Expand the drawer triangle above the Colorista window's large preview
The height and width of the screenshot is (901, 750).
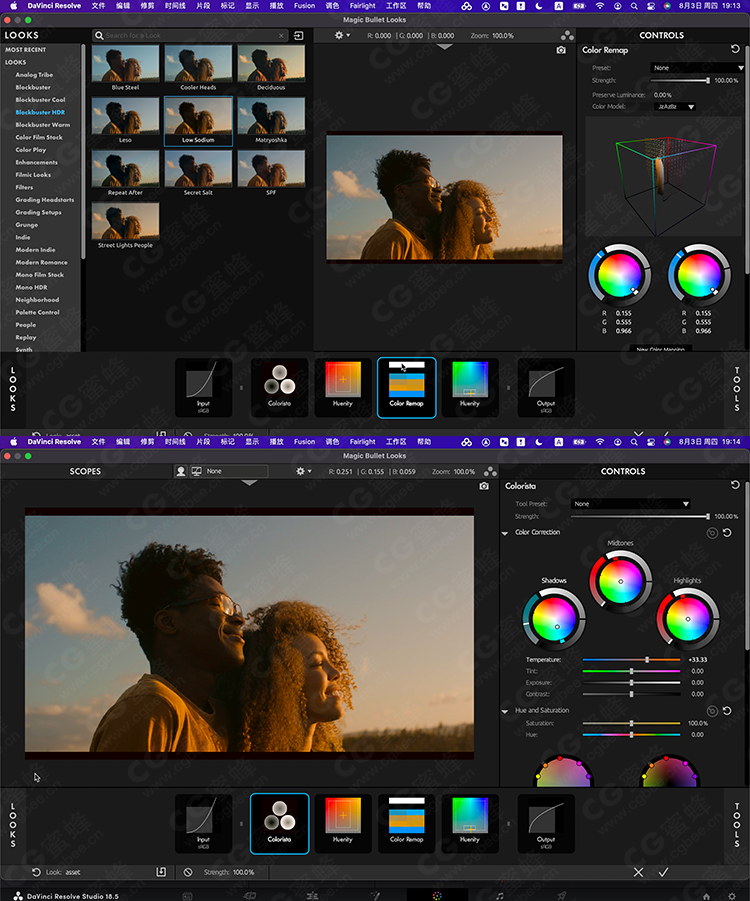point(249,483)
